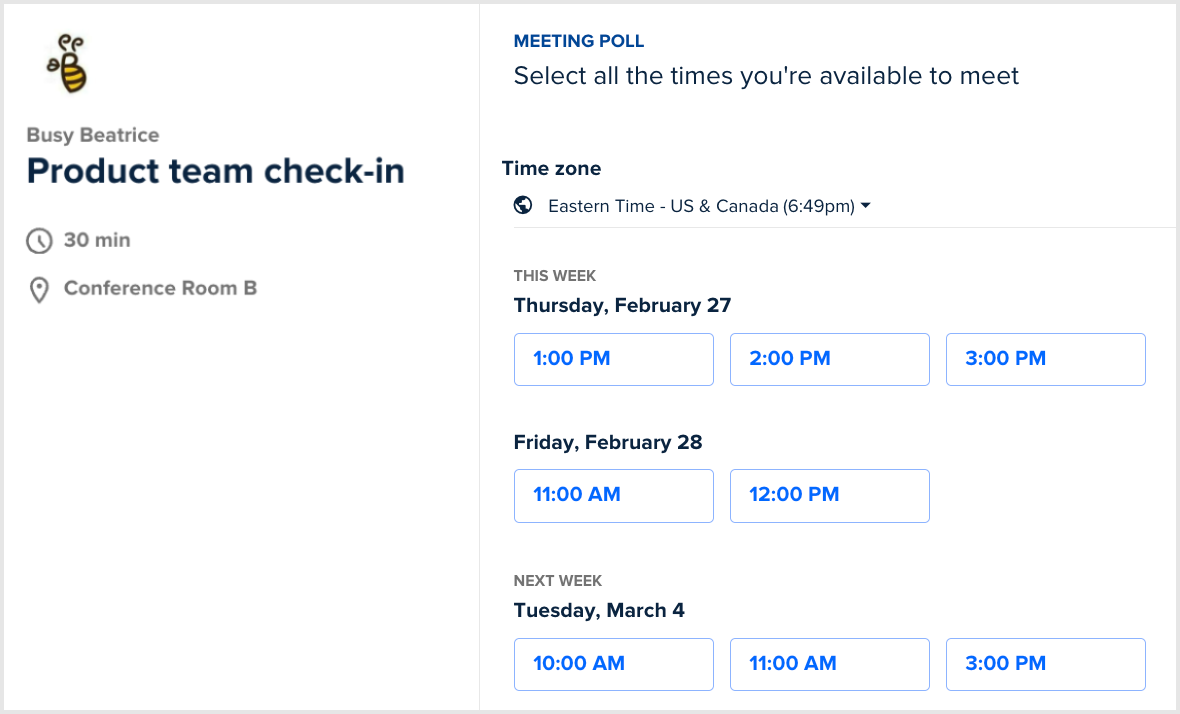The width and height of the screenshot is (1180, 714).
Task: Click the Busy Beatrice host name
Action: pos(93,135)
